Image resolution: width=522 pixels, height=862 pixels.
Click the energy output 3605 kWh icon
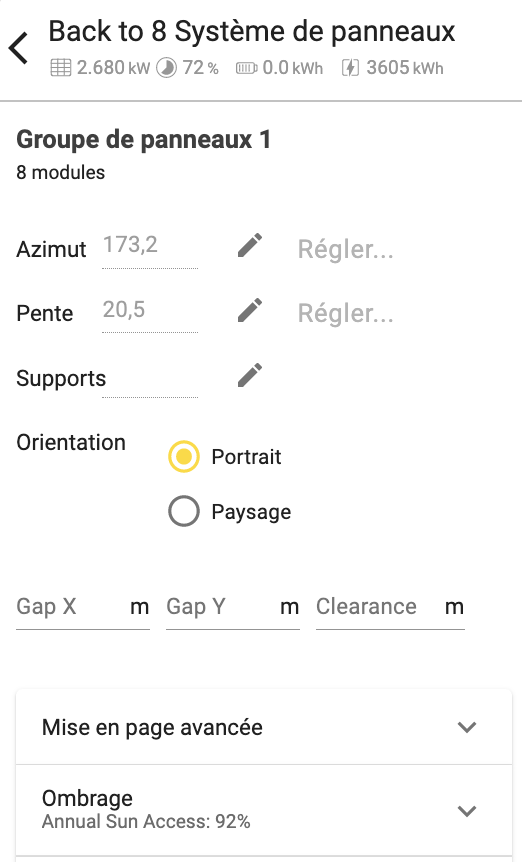(x=351, y=68)
